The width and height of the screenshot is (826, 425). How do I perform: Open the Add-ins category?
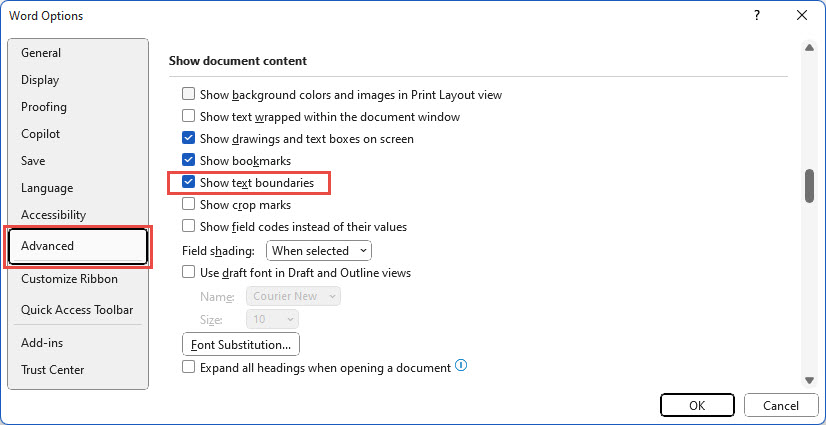[x=78, y=343]
